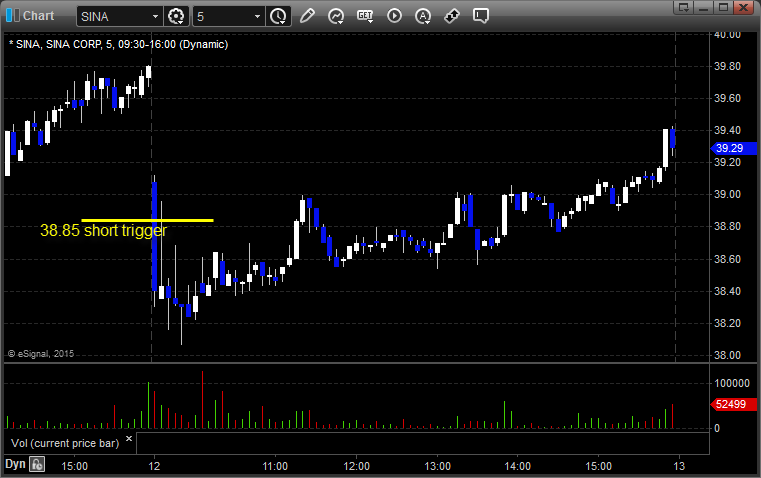Screen dimensions: 761x478
Task: Click the Dyn mode label
Action: point(15,464)
